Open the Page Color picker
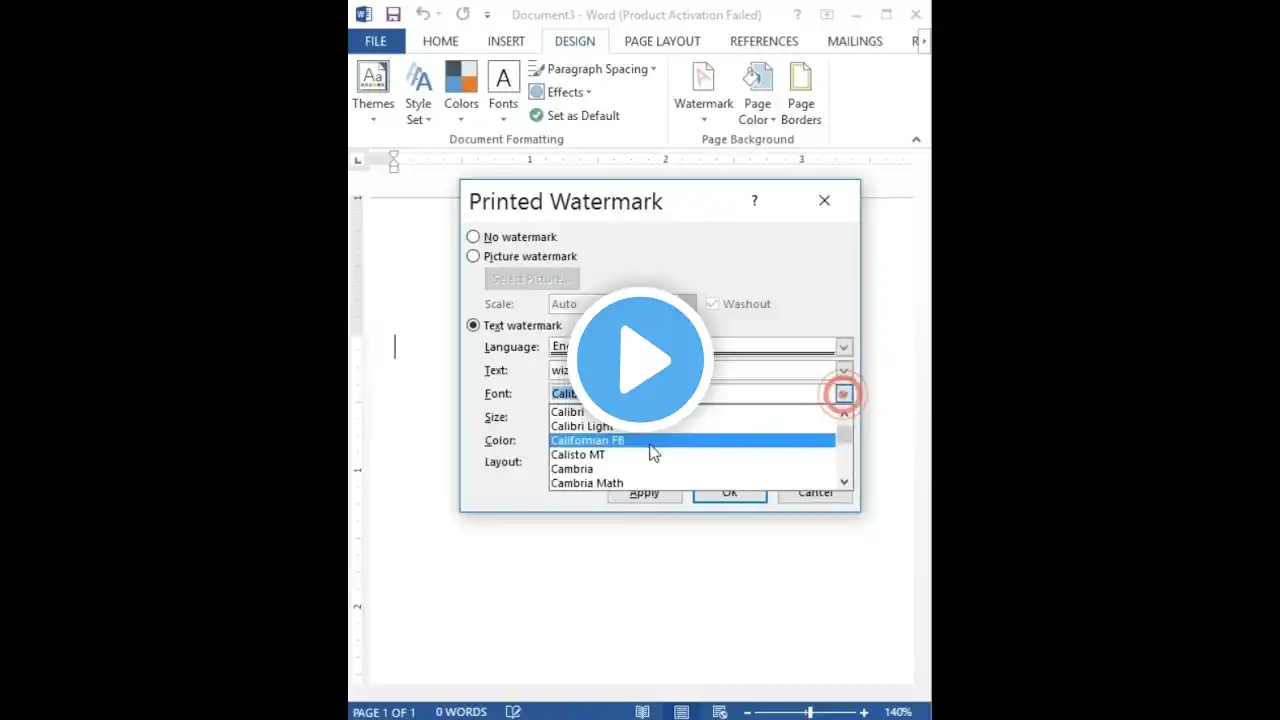 point(757,93)
